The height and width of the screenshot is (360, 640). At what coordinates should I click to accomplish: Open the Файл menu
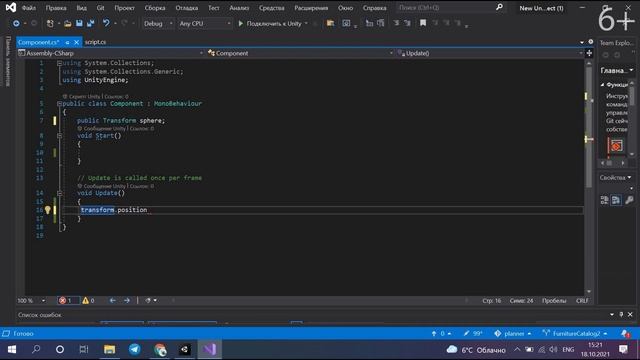29,8
